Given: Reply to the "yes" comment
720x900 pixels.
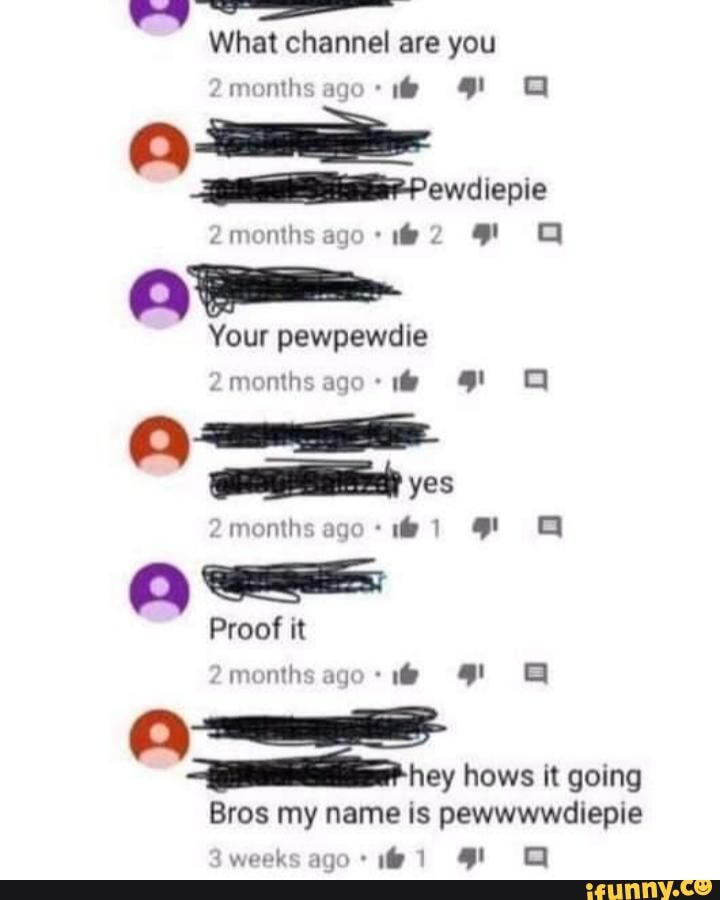Looking at the screenshot, I should [549, 527].
